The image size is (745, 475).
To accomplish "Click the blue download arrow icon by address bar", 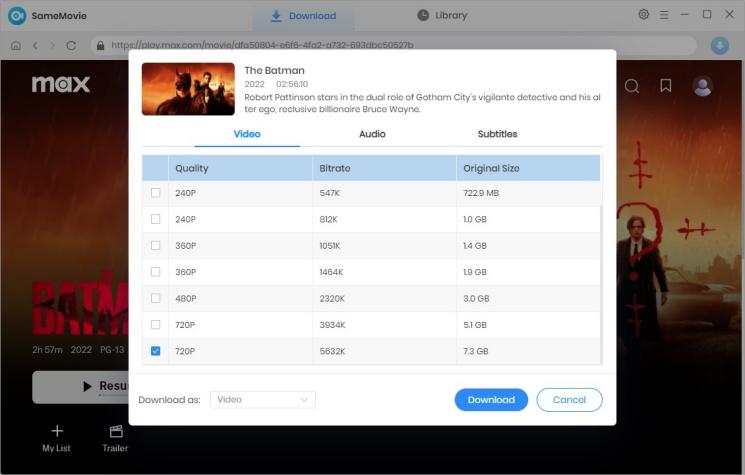I will (x=719, y=46).
